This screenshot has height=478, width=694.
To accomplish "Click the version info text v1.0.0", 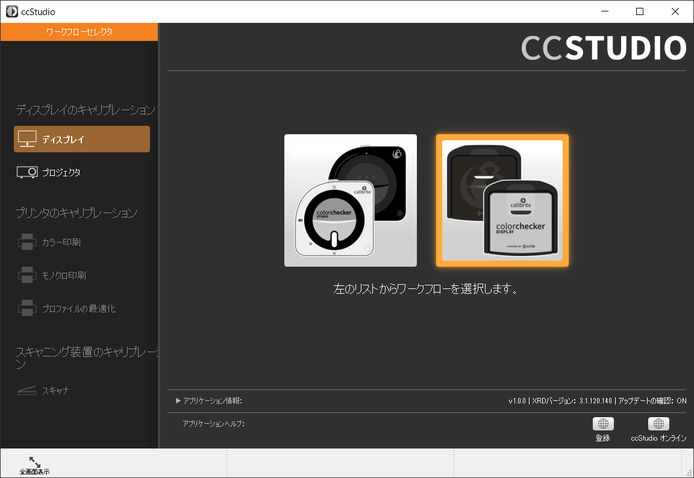I will pos(517,401).
